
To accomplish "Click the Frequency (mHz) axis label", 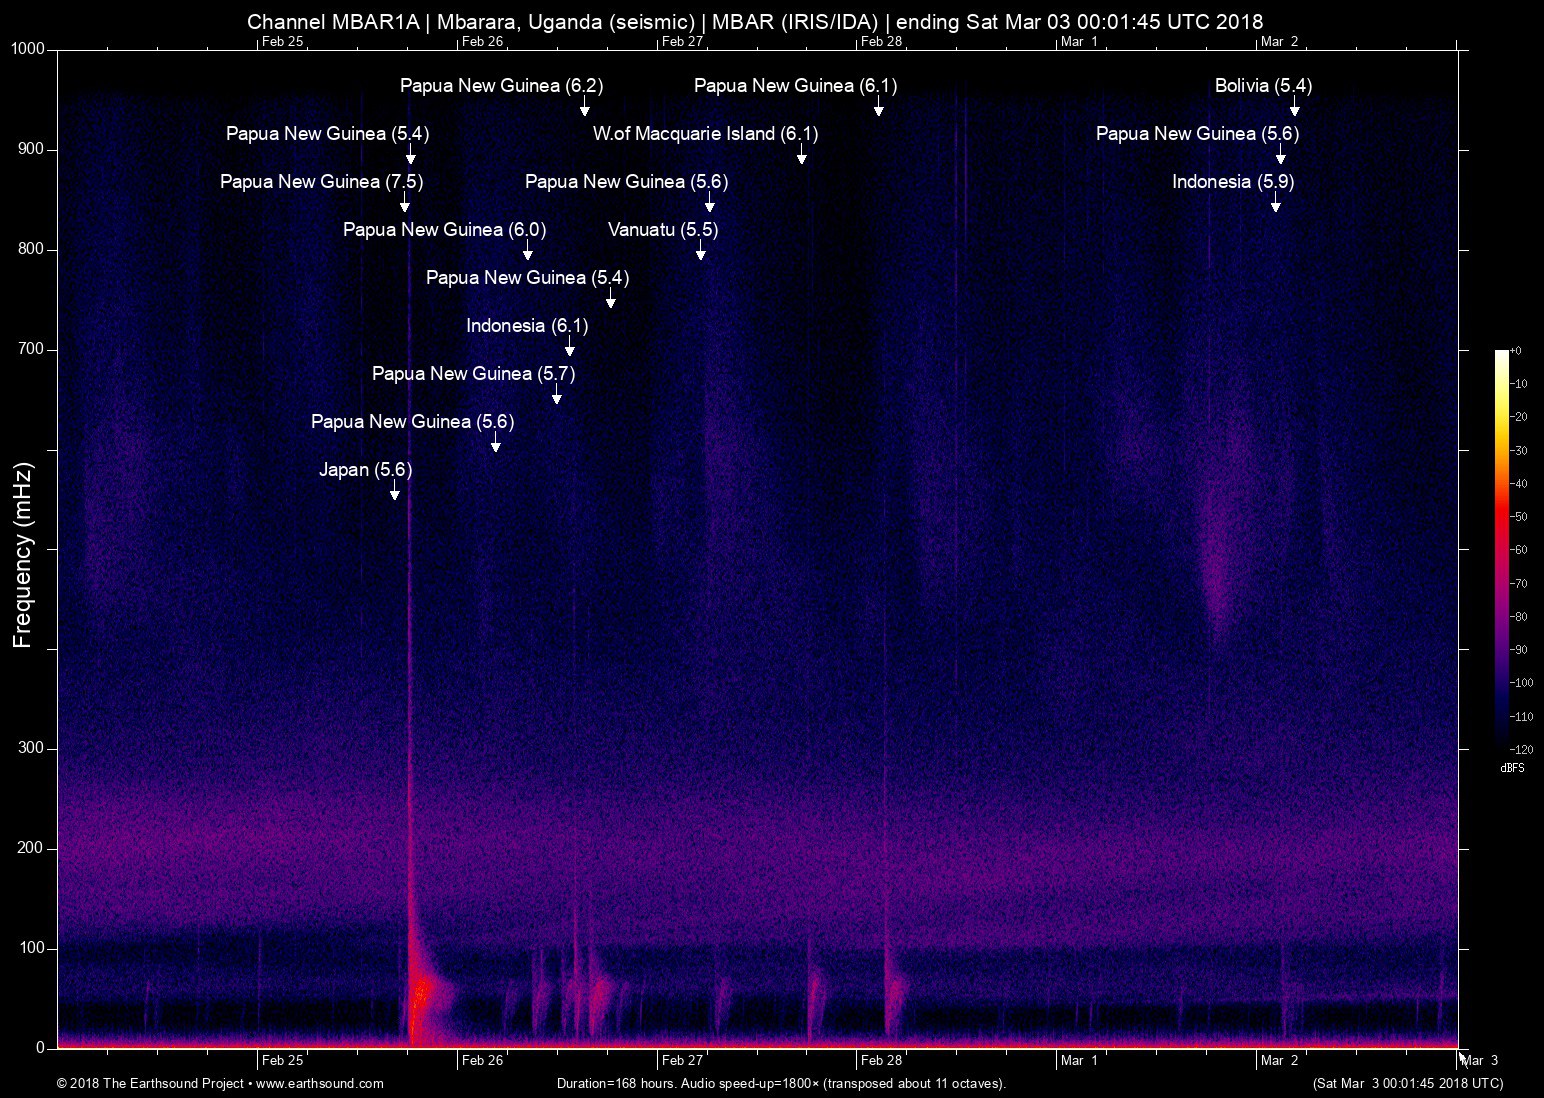I will tap(23, 555).
